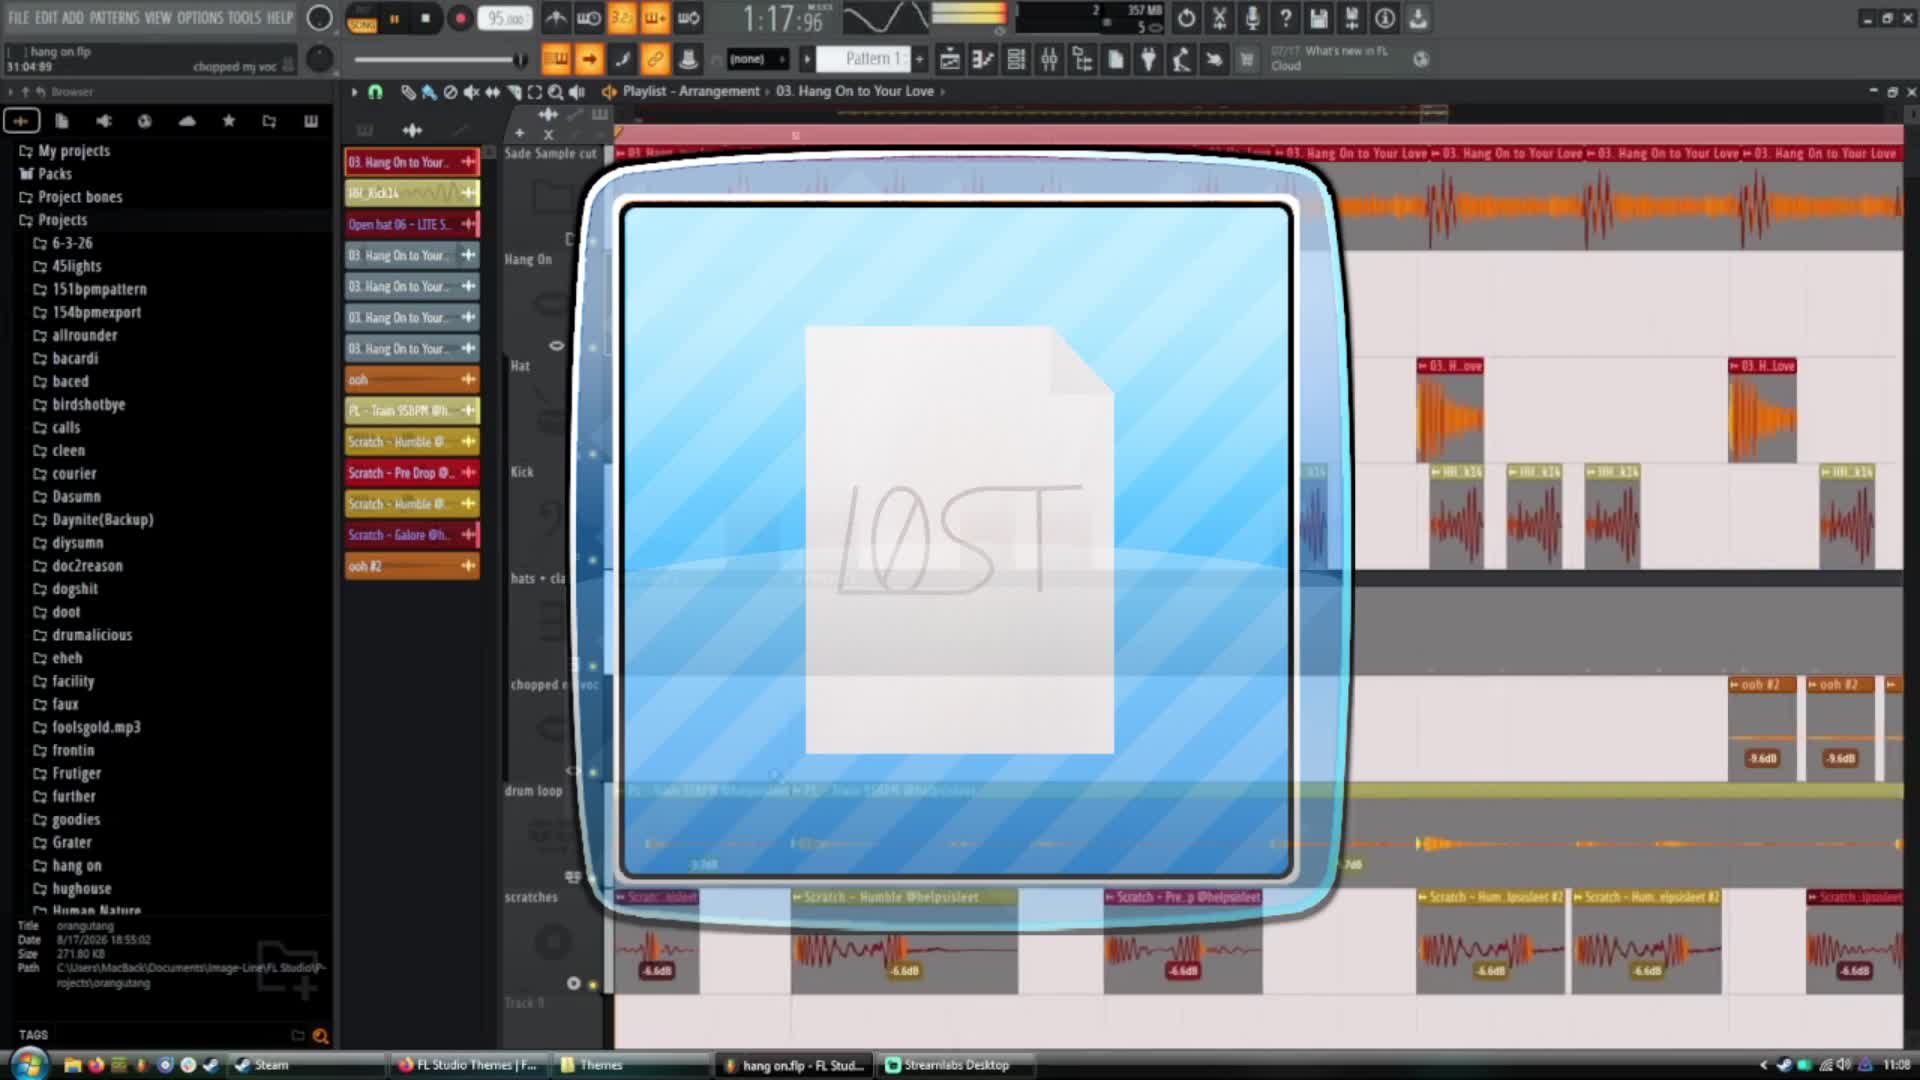The width and height of the screenshot is (1920, 1080).
Task: Open the PATTERNS menu
Action: point(114,17)
